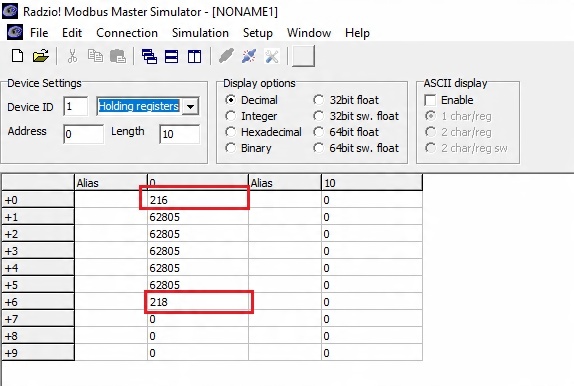This screenshot has width=574, height=386.
Task: Click the Copy toolbar icon
Action: [x=95, y=56]
